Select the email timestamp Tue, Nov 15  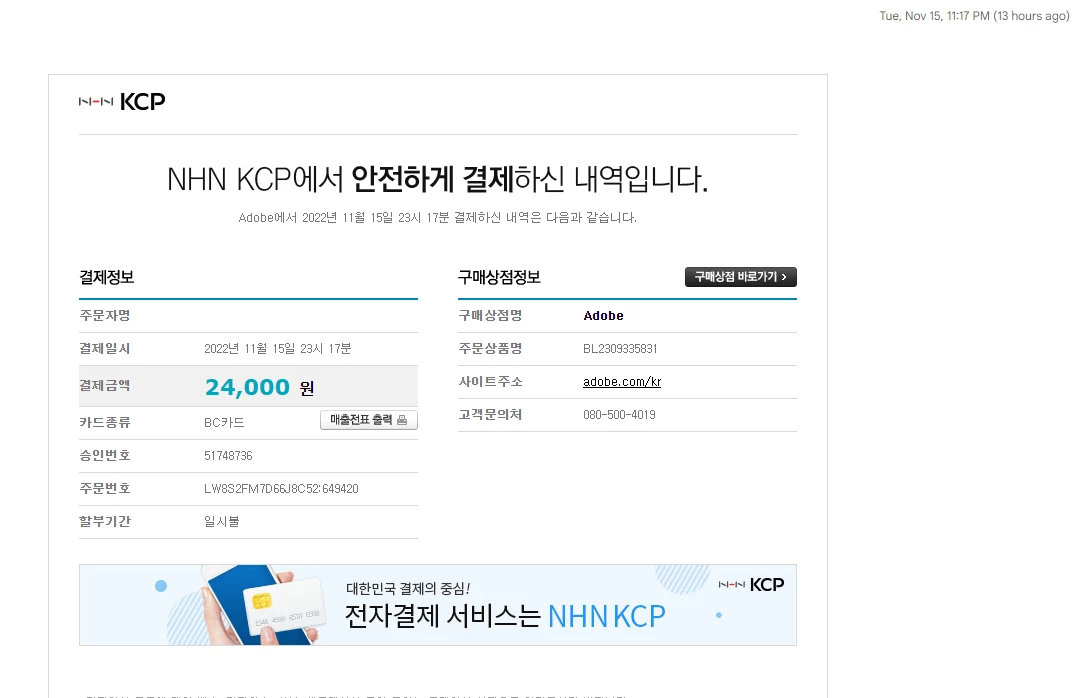(974, 16)
